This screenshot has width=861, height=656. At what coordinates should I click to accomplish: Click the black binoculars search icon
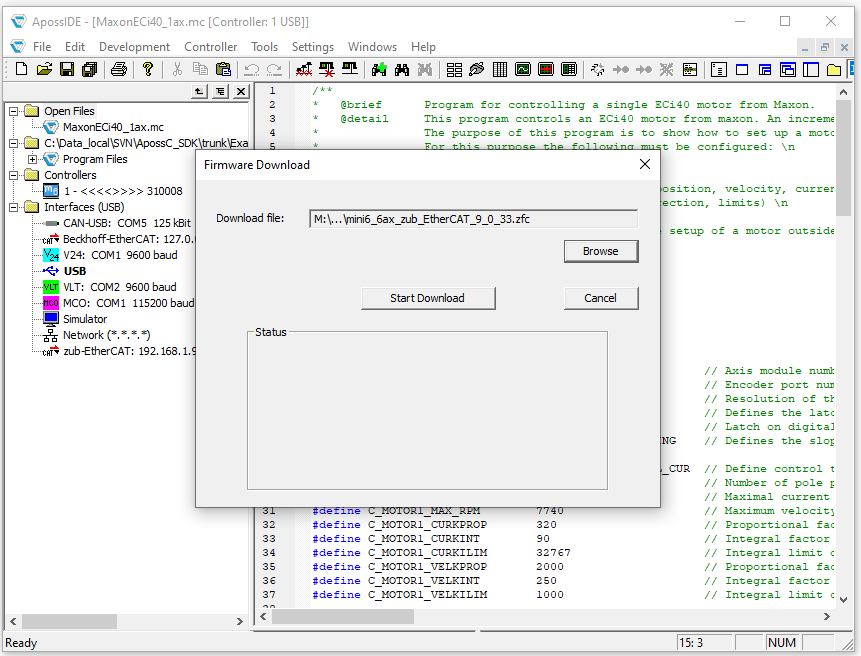click(x=402, y=69)
